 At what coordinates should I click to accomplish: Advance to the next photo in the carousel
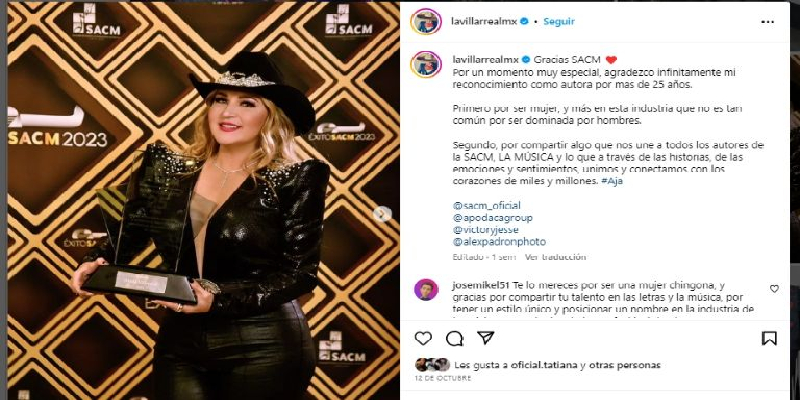pyautogui.click(x=382, y=214)
